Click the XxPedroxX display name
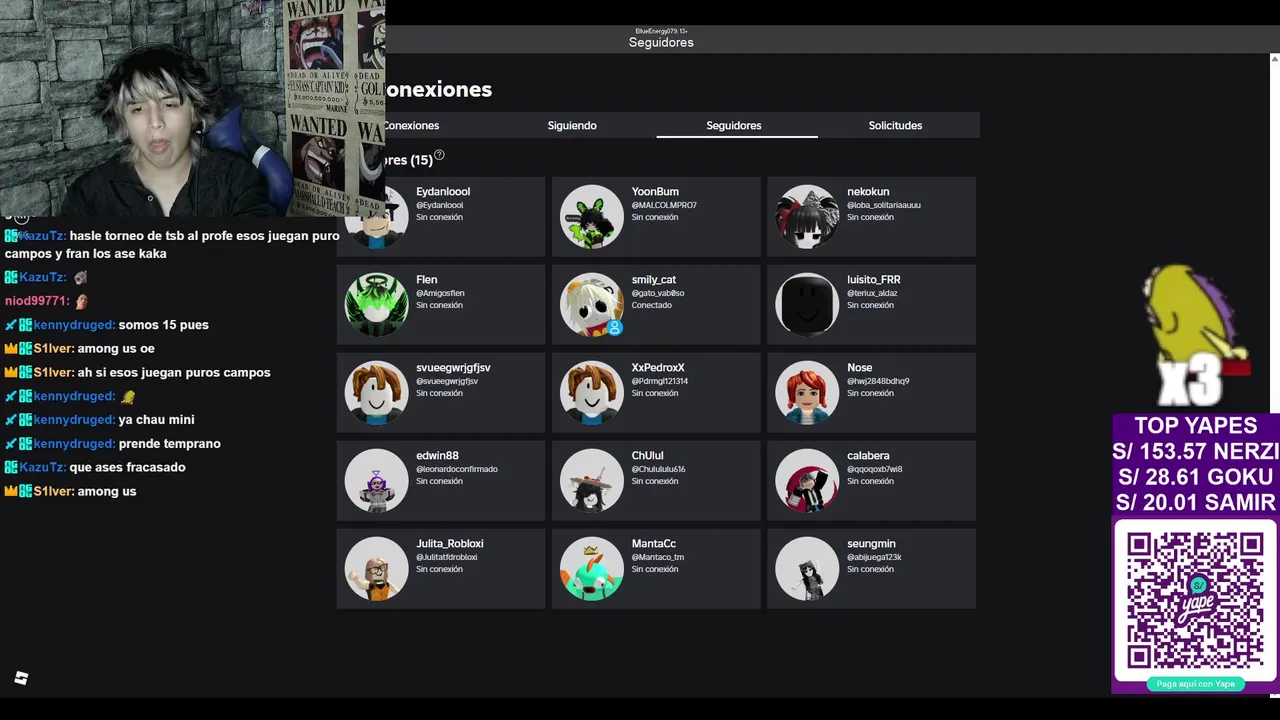Image resolution: width=1280 pixels, height=720 pixels. point(658,368)
